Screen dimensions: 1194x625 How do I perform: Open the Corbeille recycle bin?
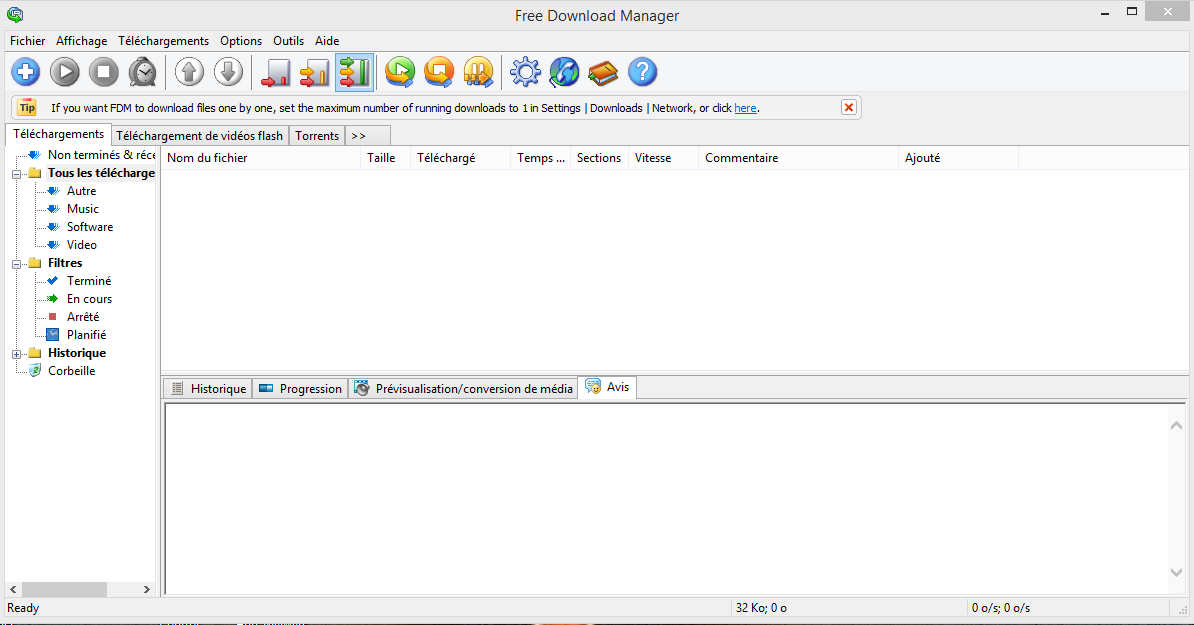click(72, 371)
